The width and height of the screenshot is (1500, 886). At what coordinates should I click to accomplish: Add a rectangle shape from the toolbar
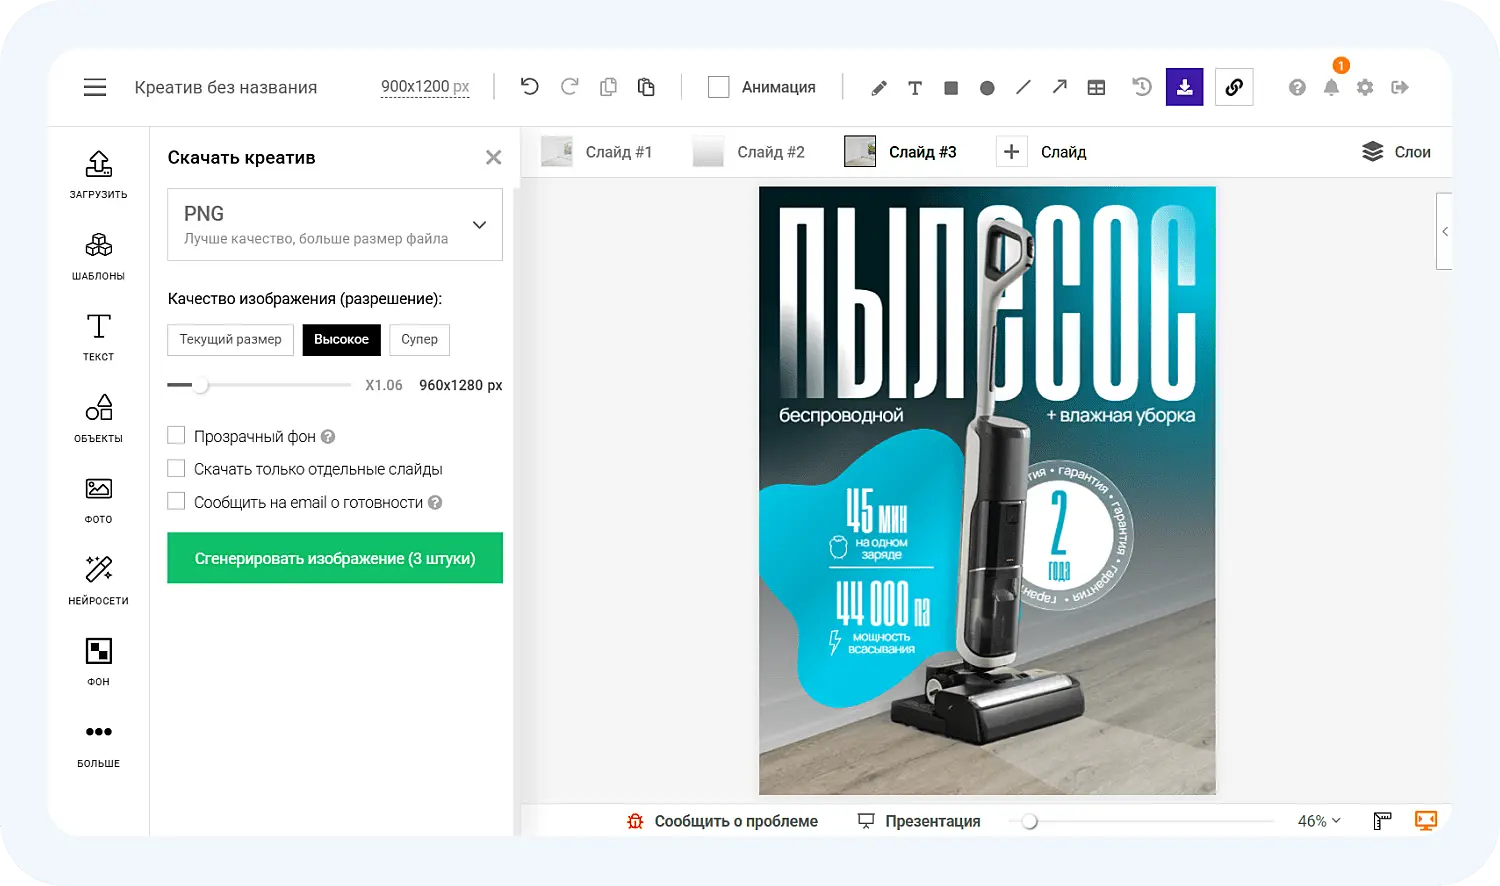(x=950, y=87)
